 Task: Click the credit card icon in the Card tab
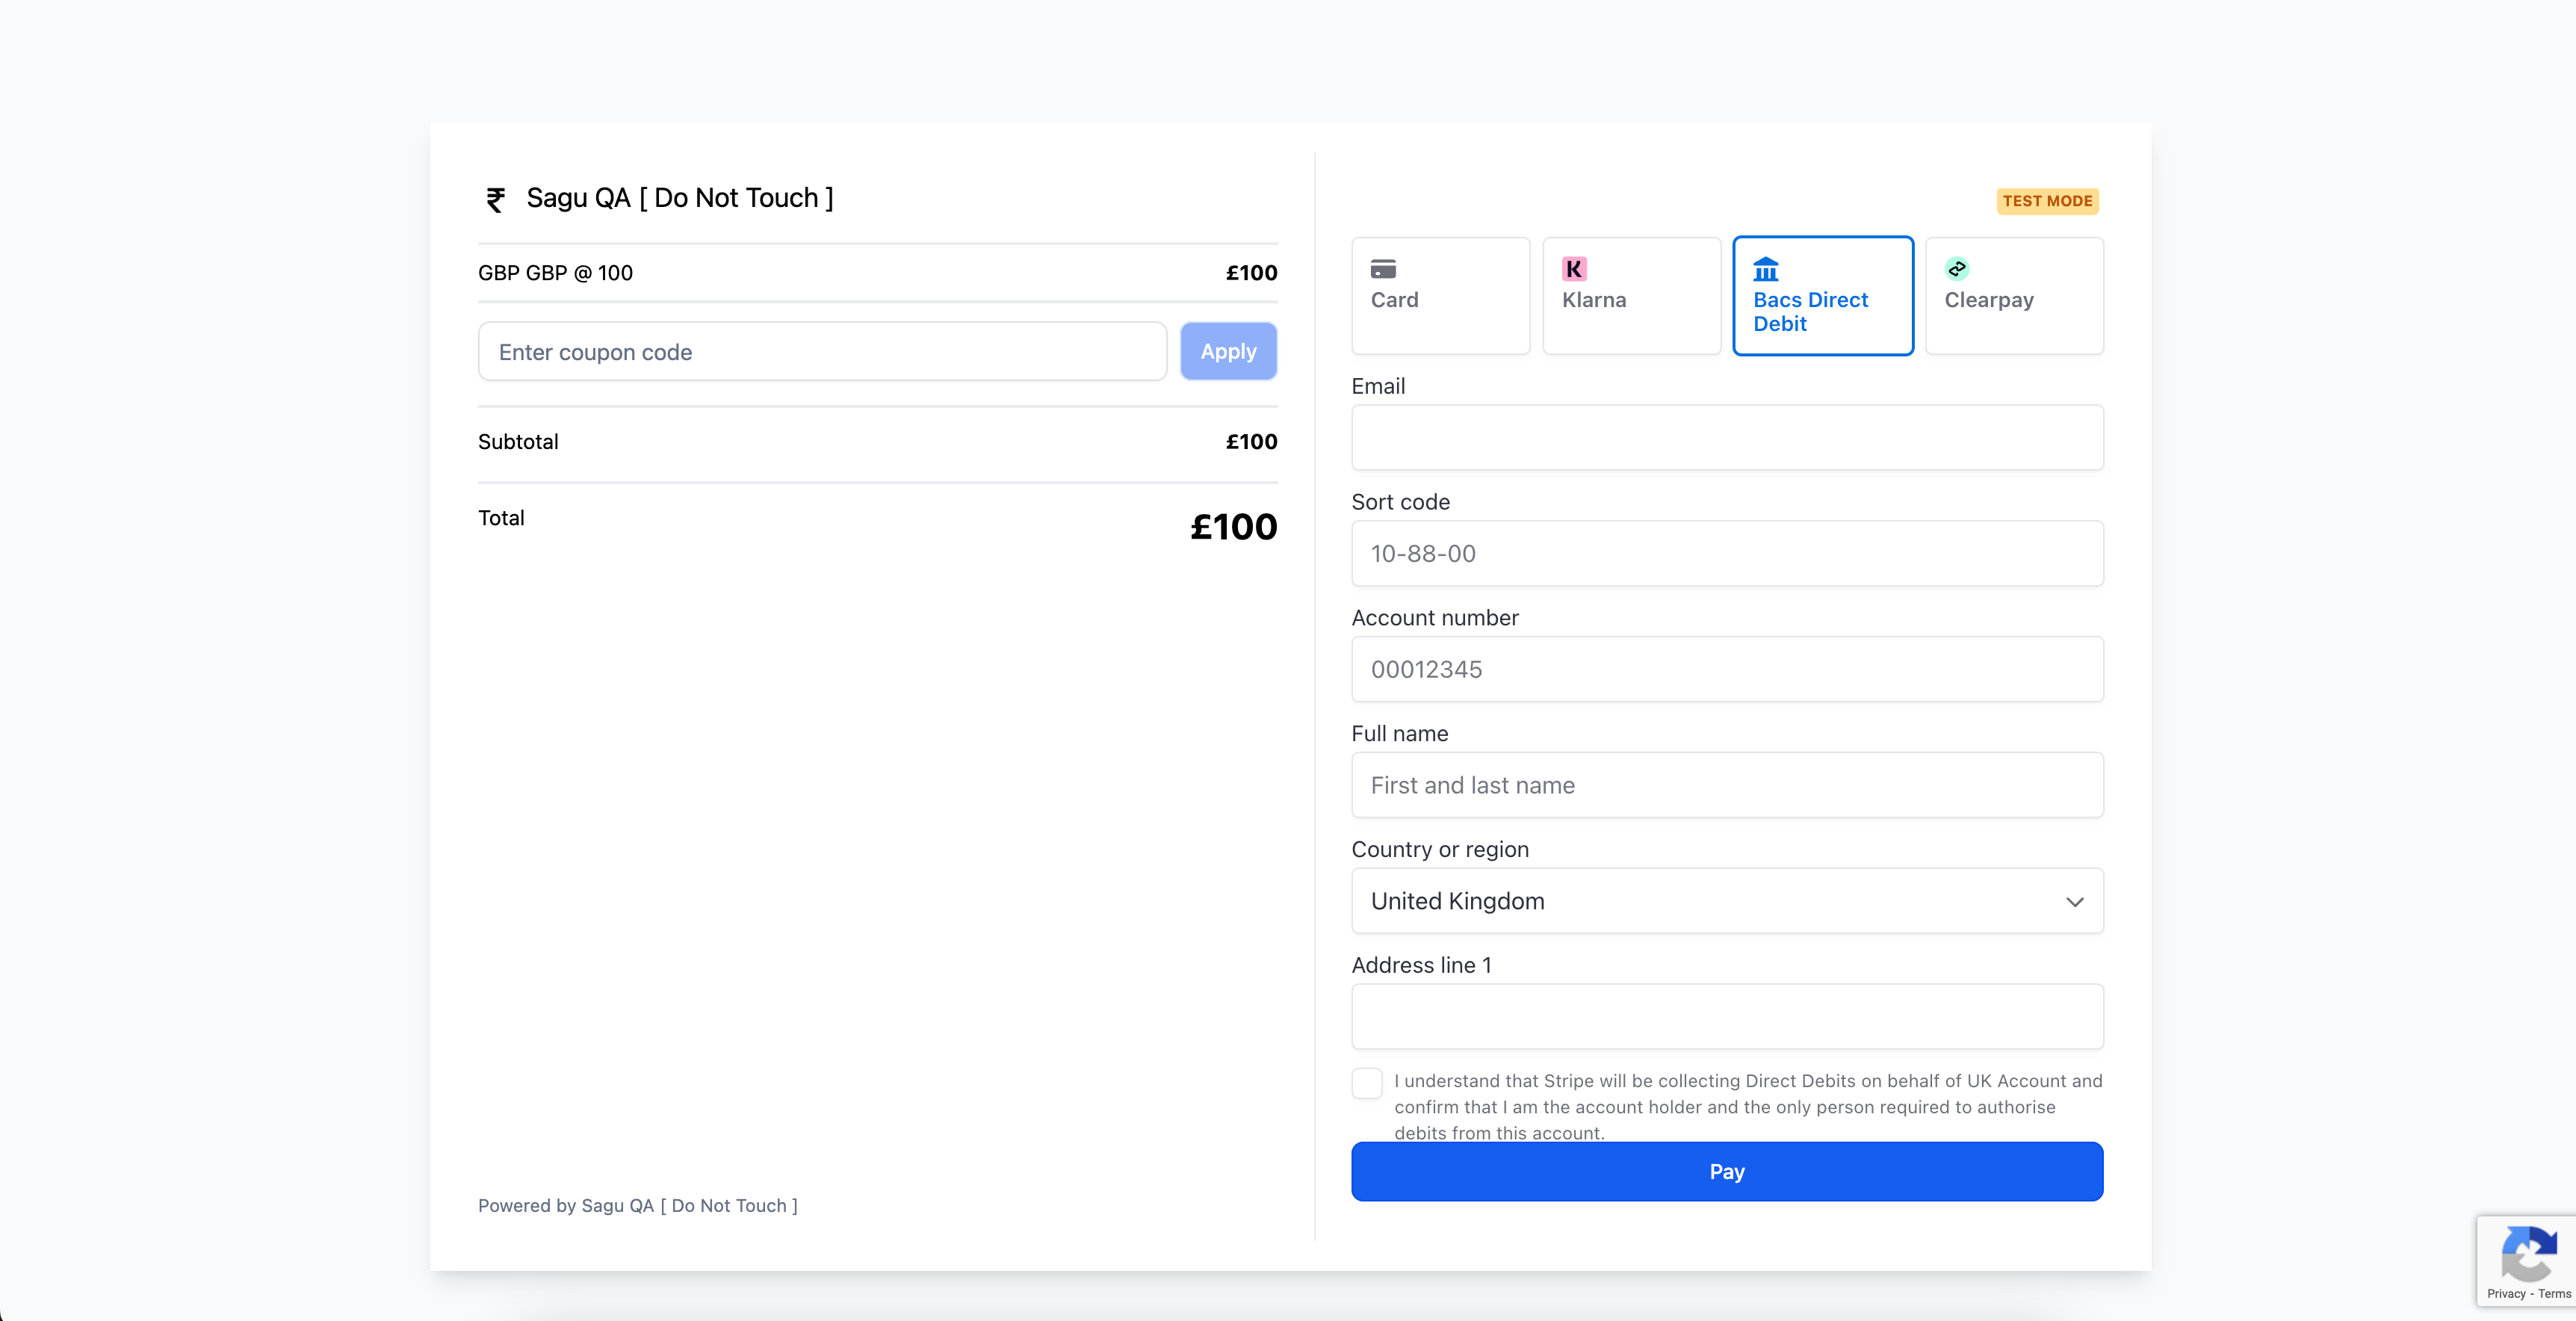(1383, 268)
